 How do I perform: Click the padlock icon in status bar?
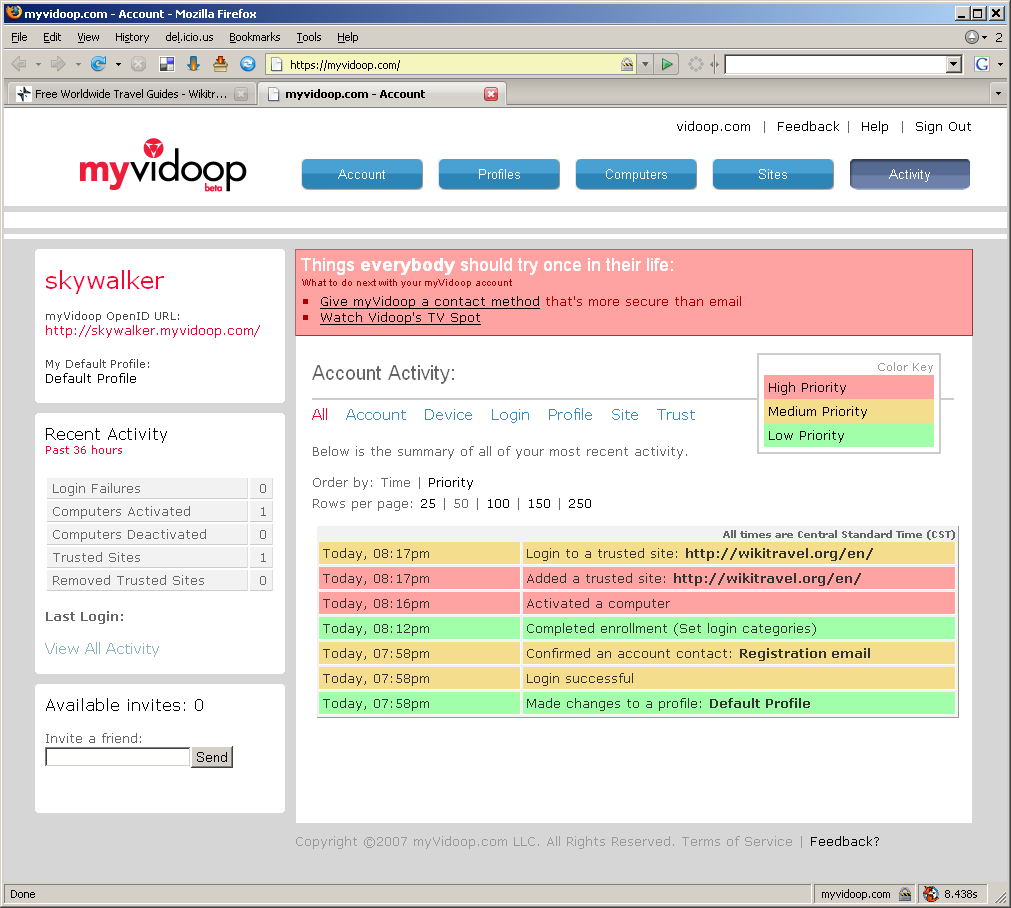coord(905,894)
